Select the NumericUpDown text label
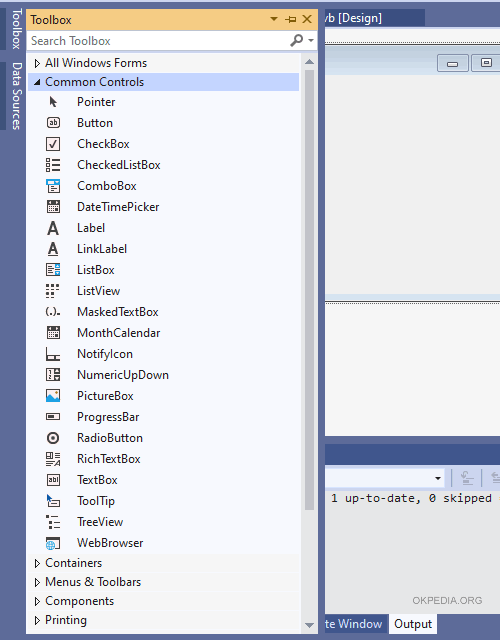Image resolution: width=500 pixels, height=640 pixels. [x=123, y=375]
